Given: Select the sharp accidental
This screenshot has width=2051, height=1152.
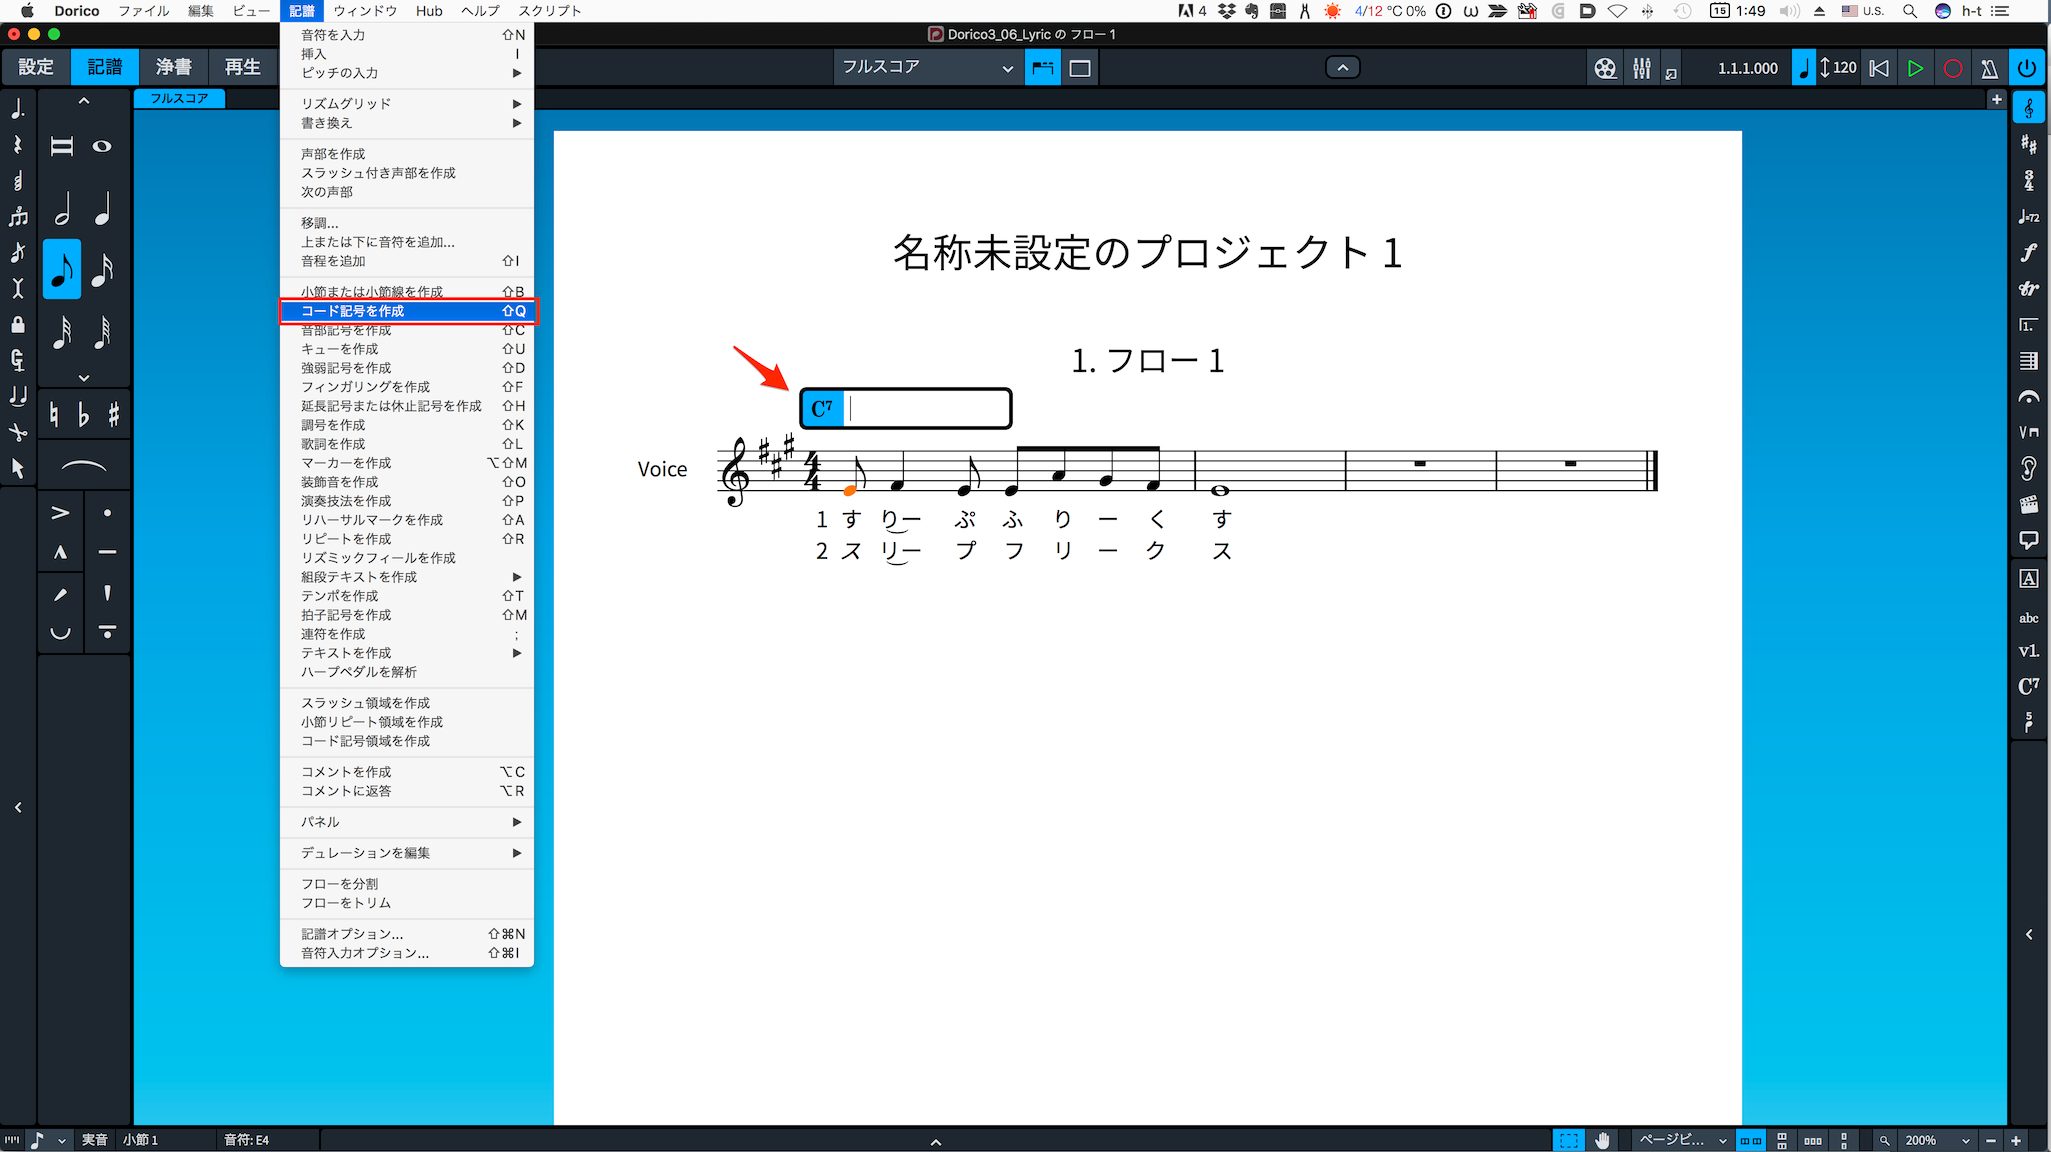Looking at the screenshot, I should 113,414.
